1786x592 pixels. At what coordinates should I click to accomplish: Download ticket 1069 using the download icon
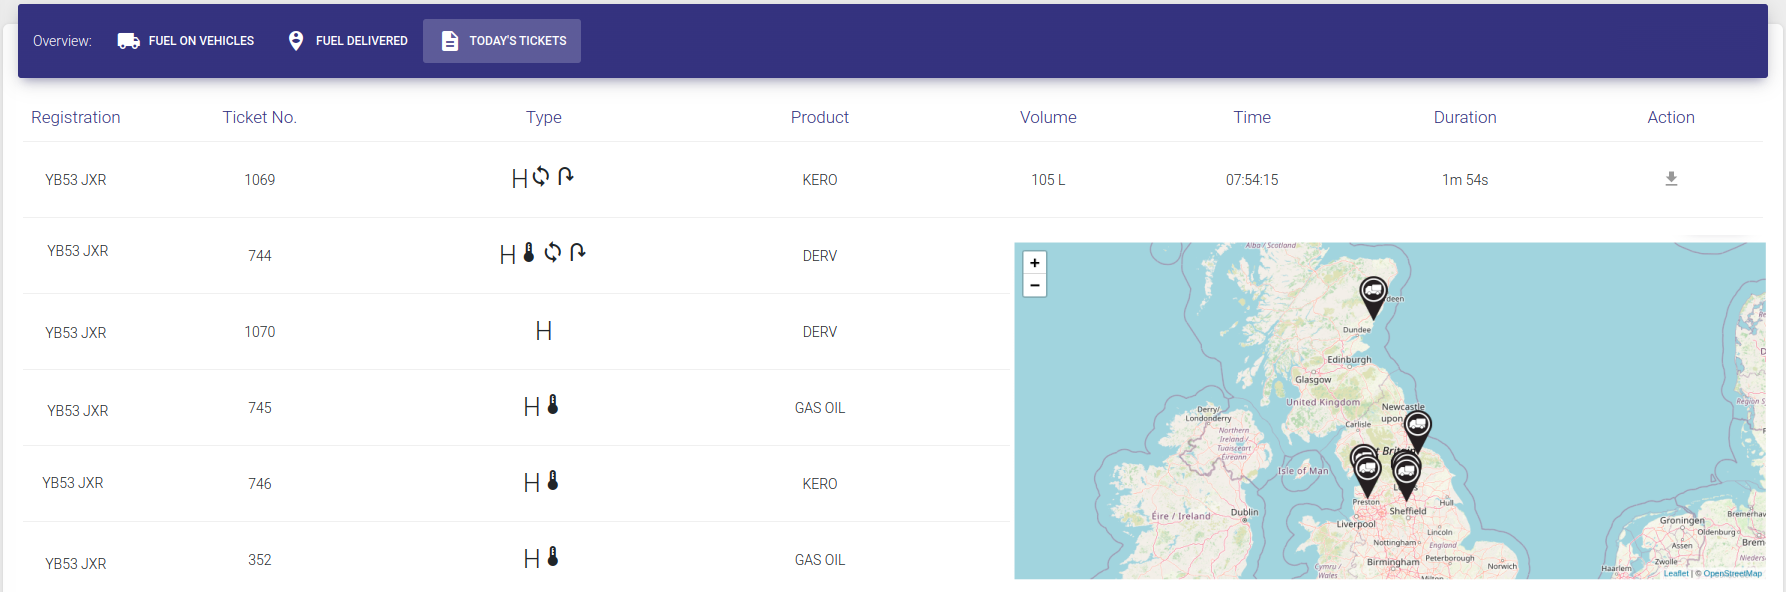point(1670,179)
